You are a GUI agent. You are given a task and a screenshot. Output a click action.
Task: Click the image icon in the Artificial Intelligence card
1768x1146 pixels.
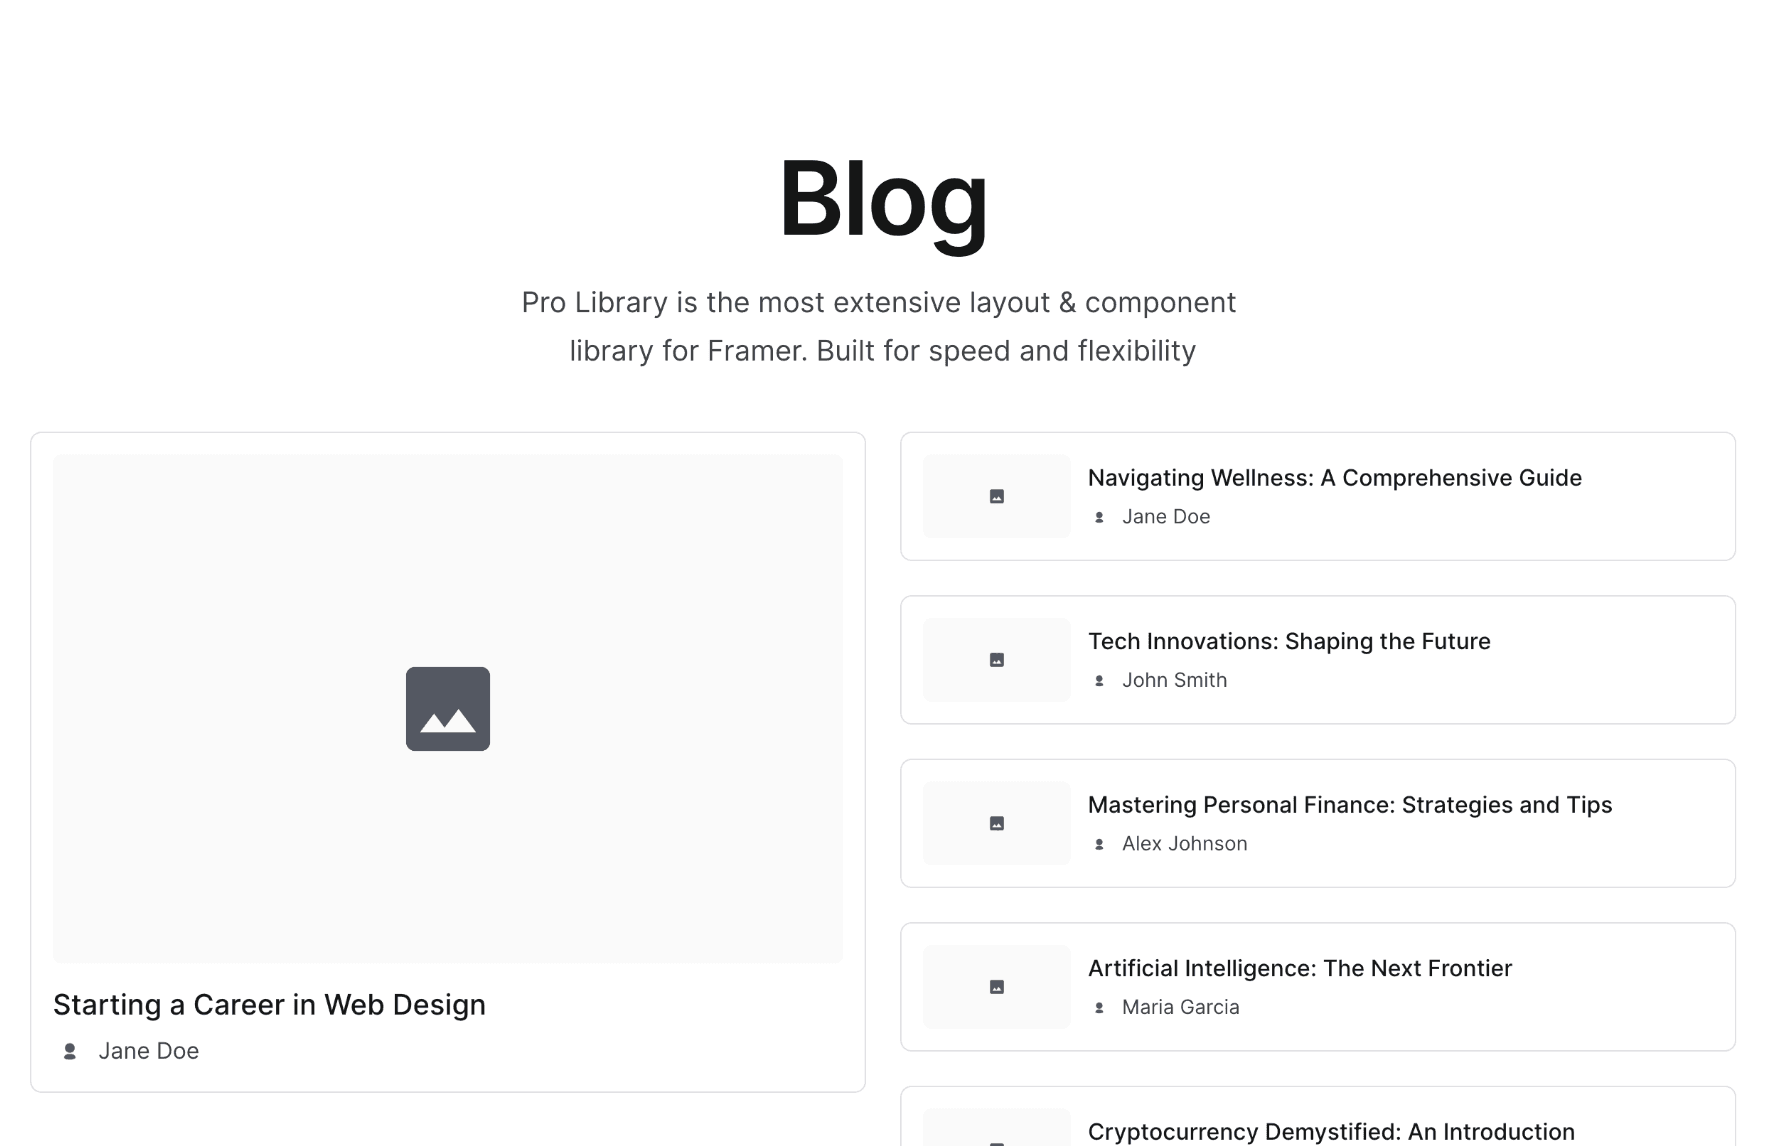point(996,986)
